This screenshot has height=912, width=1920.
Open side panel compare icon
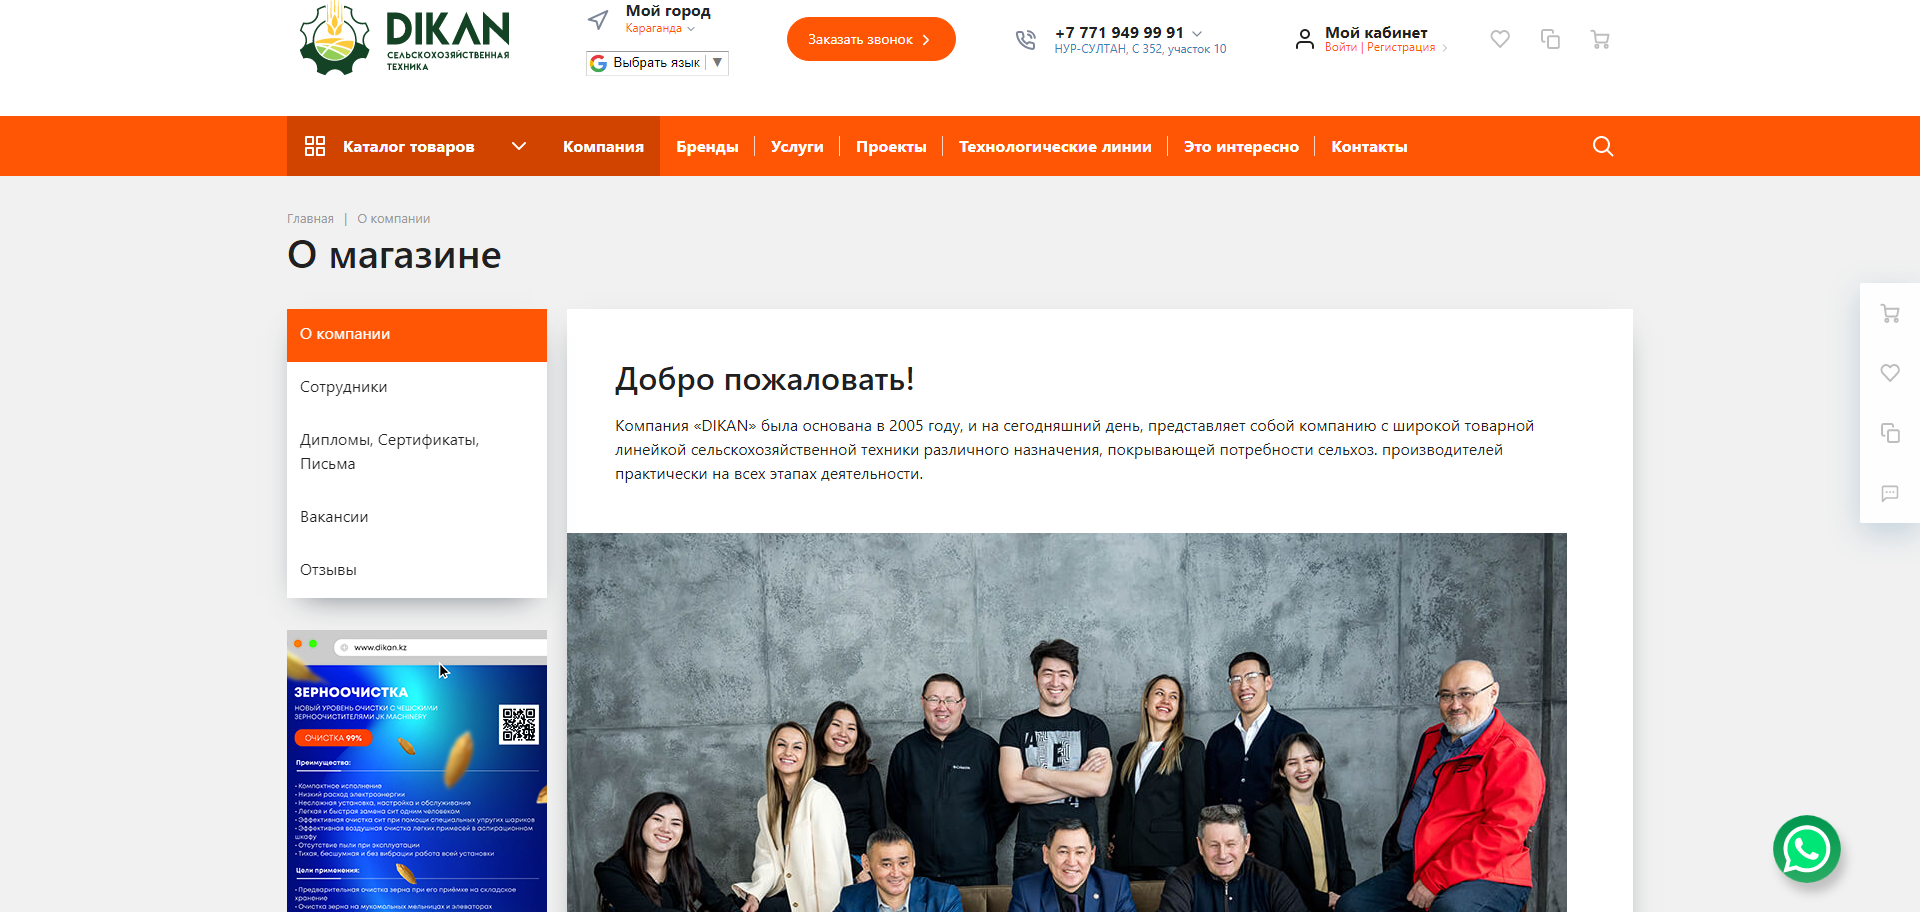click(x=1890, y=433)
